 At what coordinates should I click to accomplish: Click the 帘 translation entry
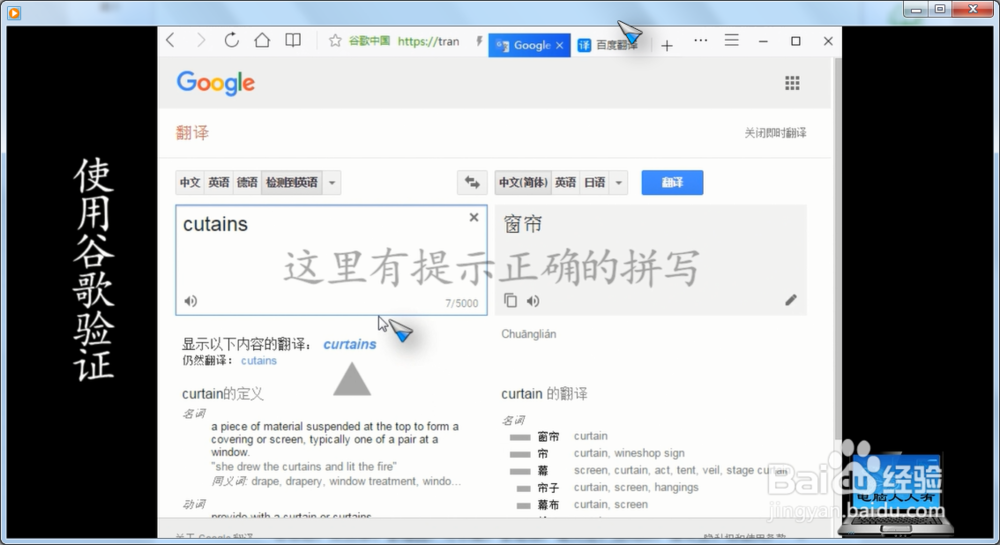[543, 453]
